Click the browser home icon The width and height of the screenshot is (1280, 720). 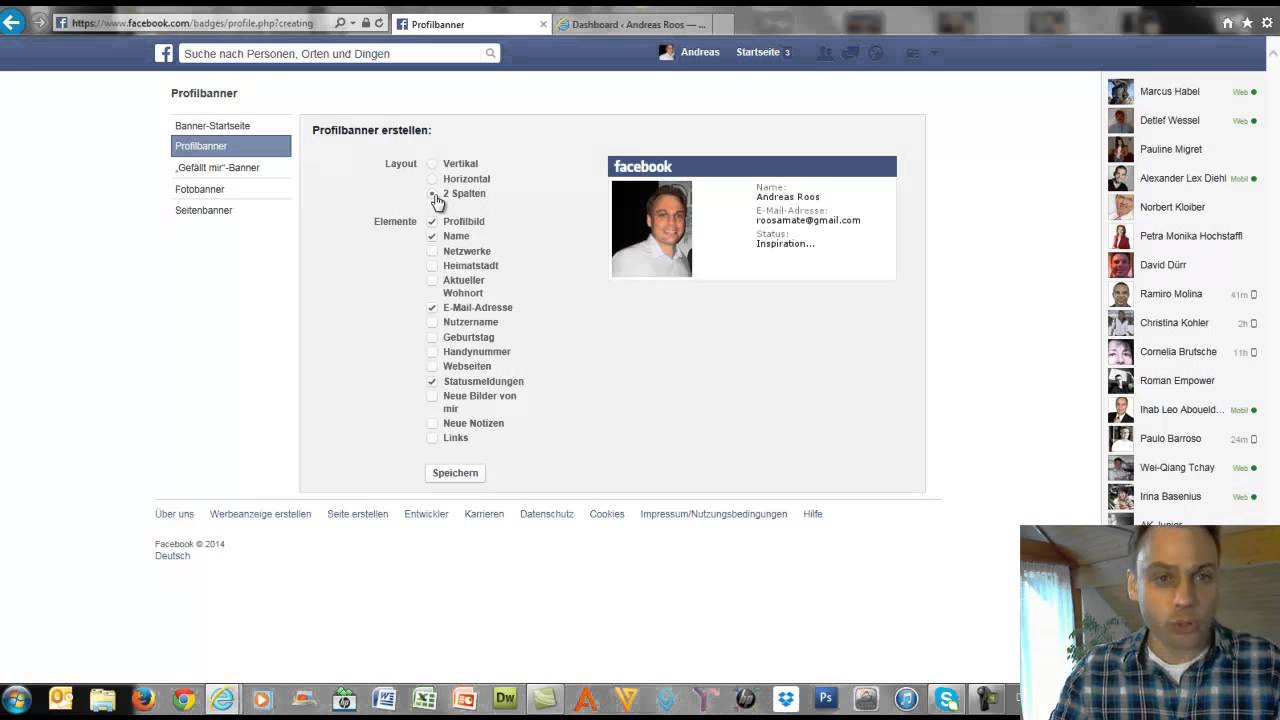1227,23
